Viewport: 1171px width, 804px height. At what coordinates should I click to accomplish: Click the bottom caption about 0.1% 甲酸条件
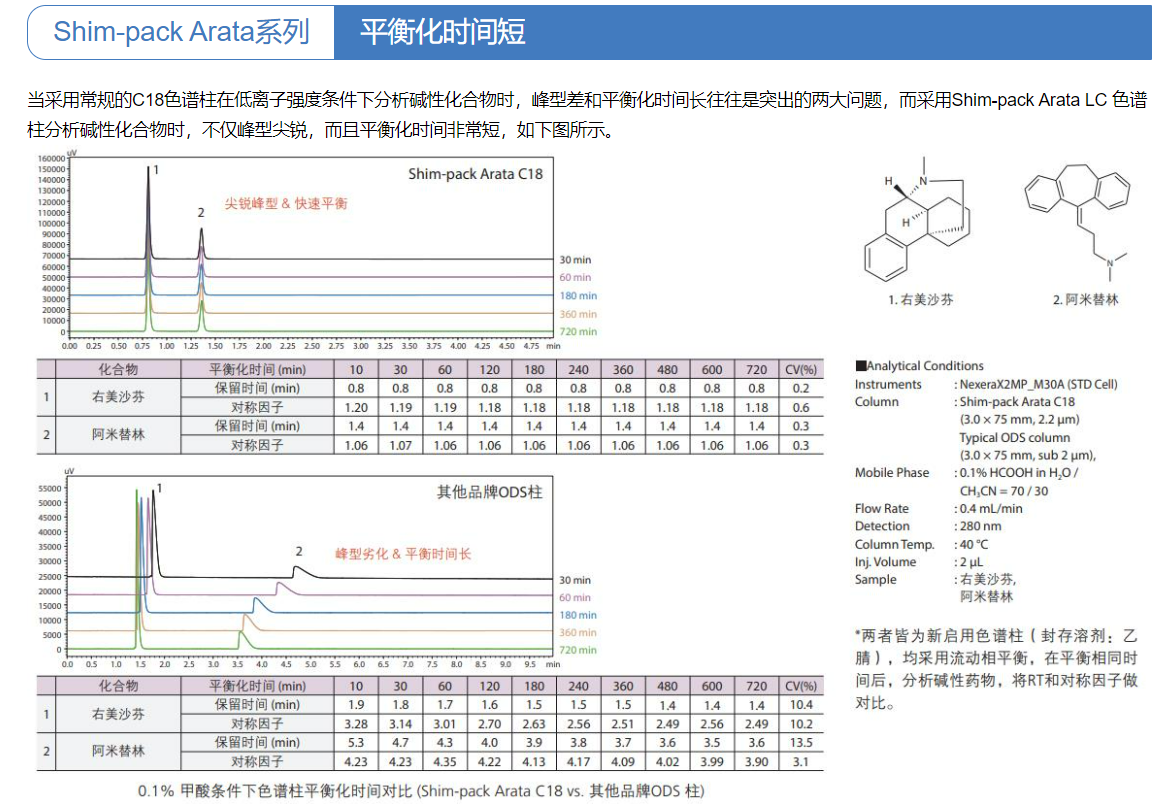click(421, 791)
